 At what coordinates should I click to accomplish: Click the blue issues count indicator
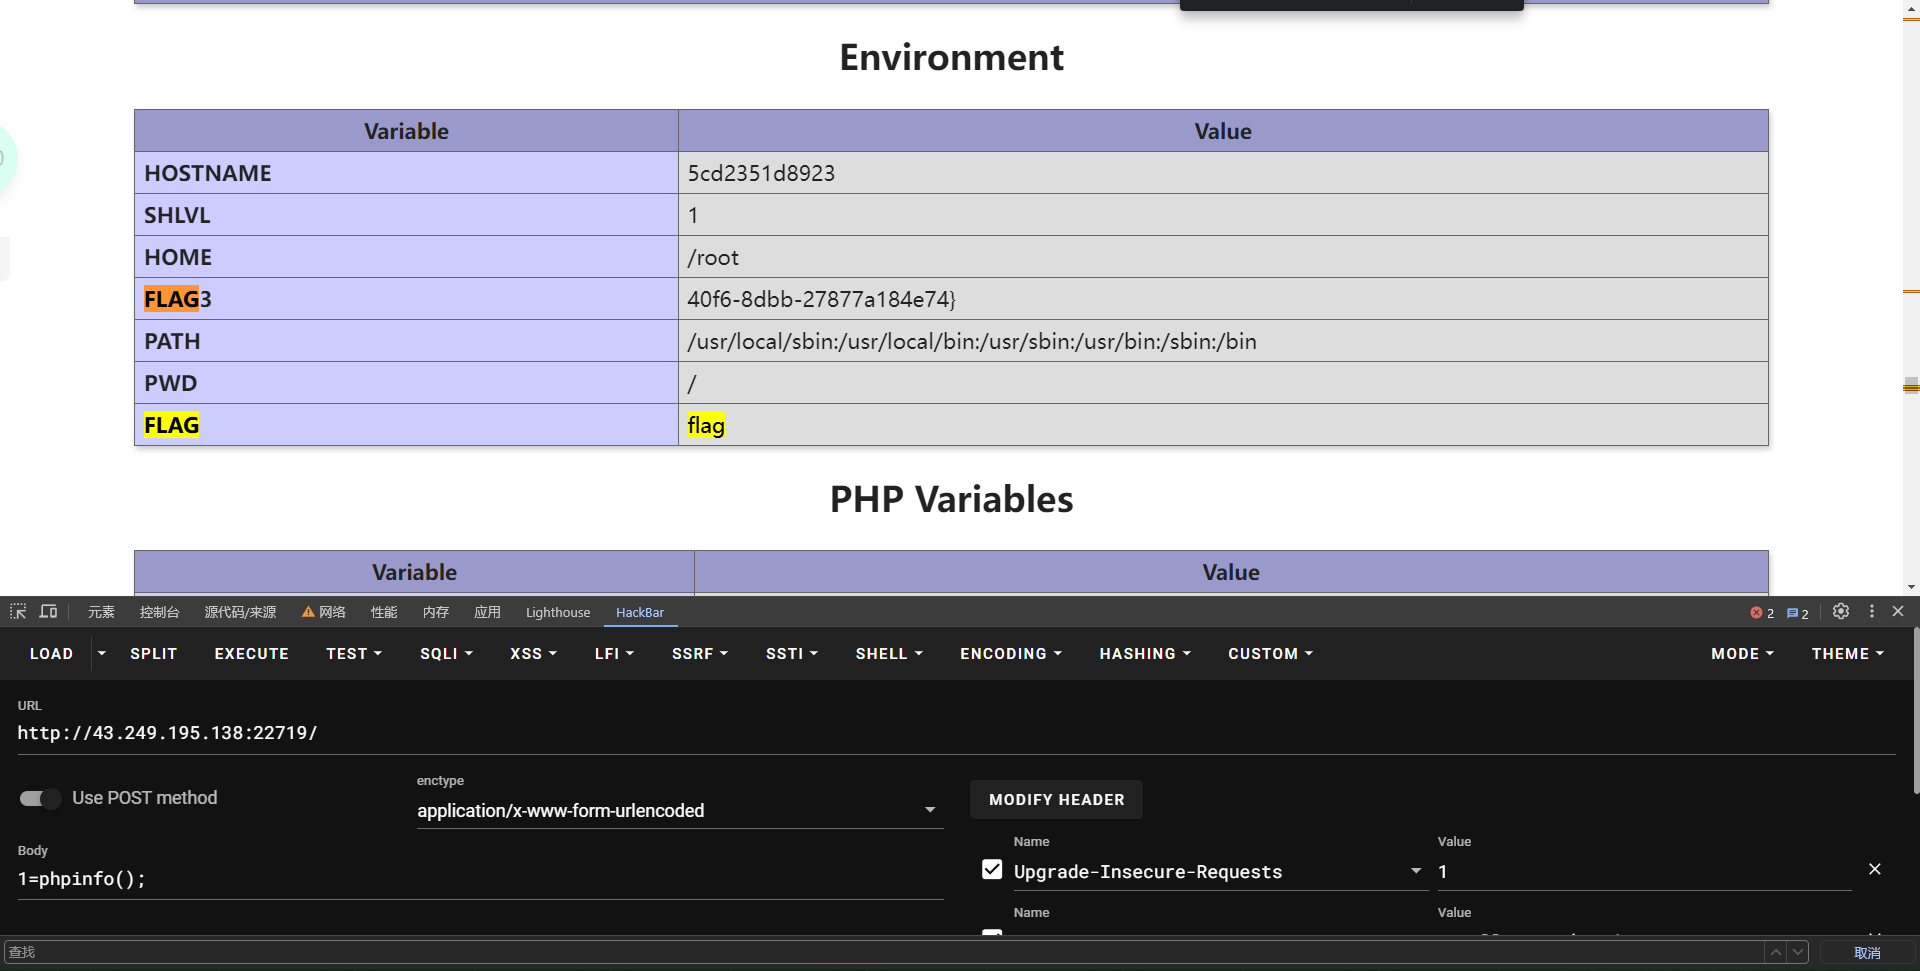[x=1797, y=613]
